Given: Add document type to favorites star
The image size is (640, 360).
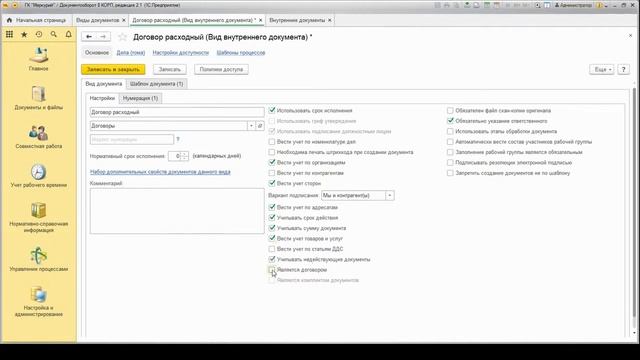Looking at the screenshot, I should pyautogui.click(x=122, y=37).
